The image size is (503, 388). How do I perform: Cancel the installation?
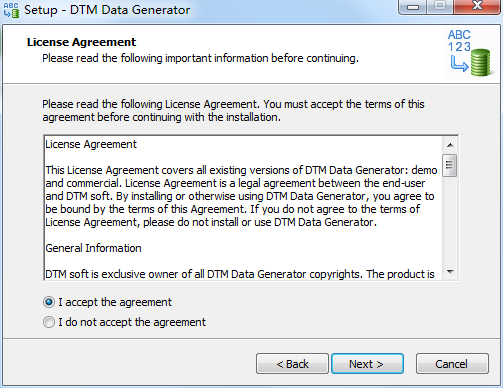(452, 364)
